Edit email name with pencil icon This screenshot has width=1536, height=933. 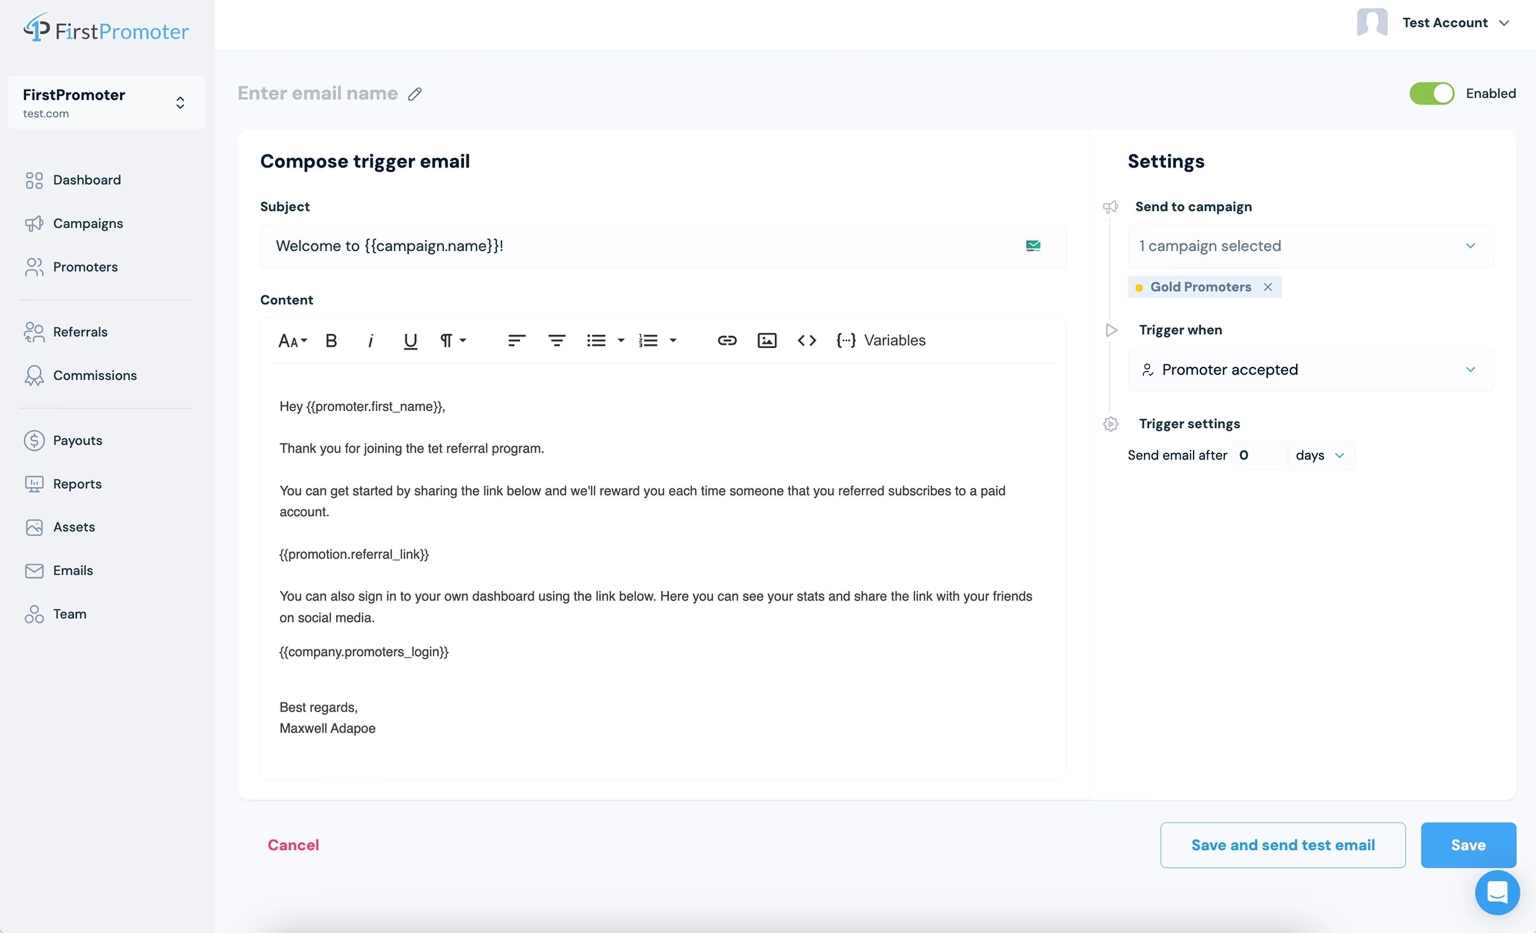click(415, 94)
